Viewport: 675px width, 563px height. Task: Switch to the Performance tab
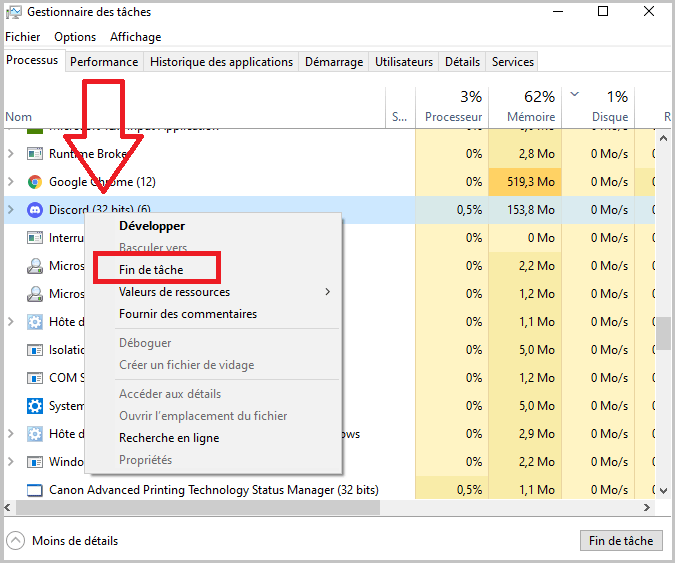[104, 62]
